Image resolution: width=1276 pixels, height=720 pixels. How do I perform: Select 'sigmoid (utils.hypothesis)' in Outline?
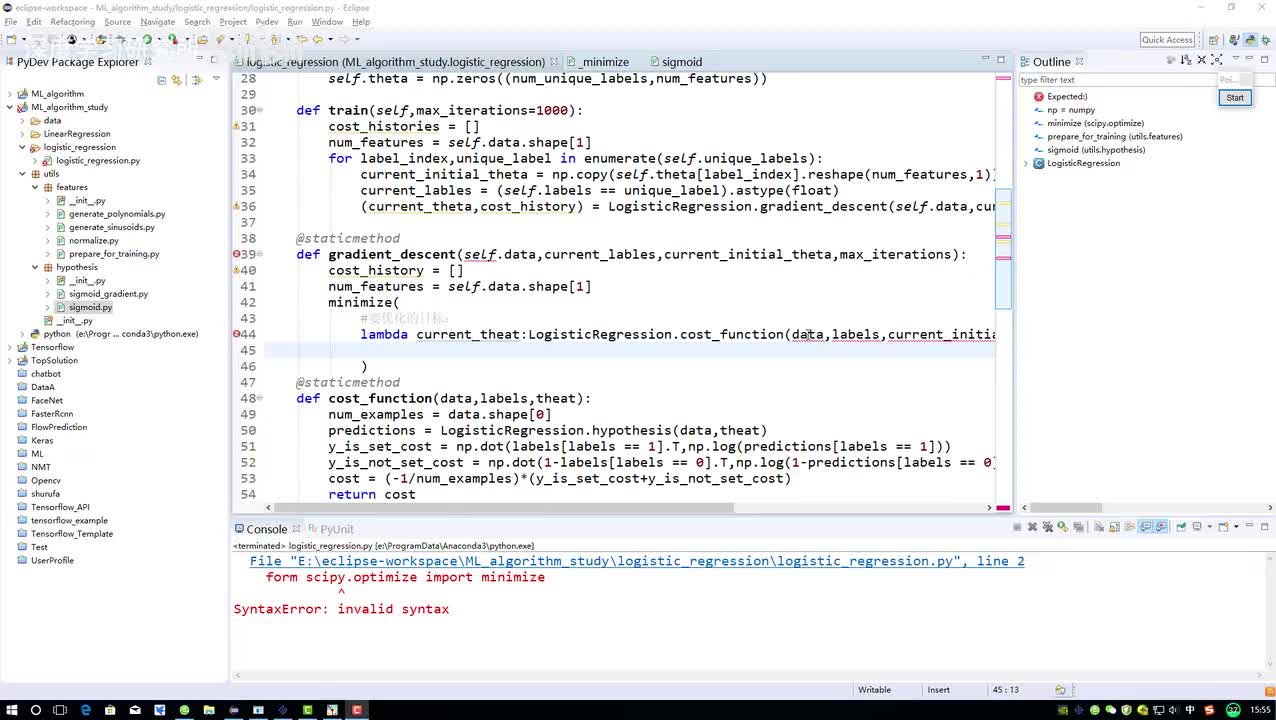(1096, 150)
